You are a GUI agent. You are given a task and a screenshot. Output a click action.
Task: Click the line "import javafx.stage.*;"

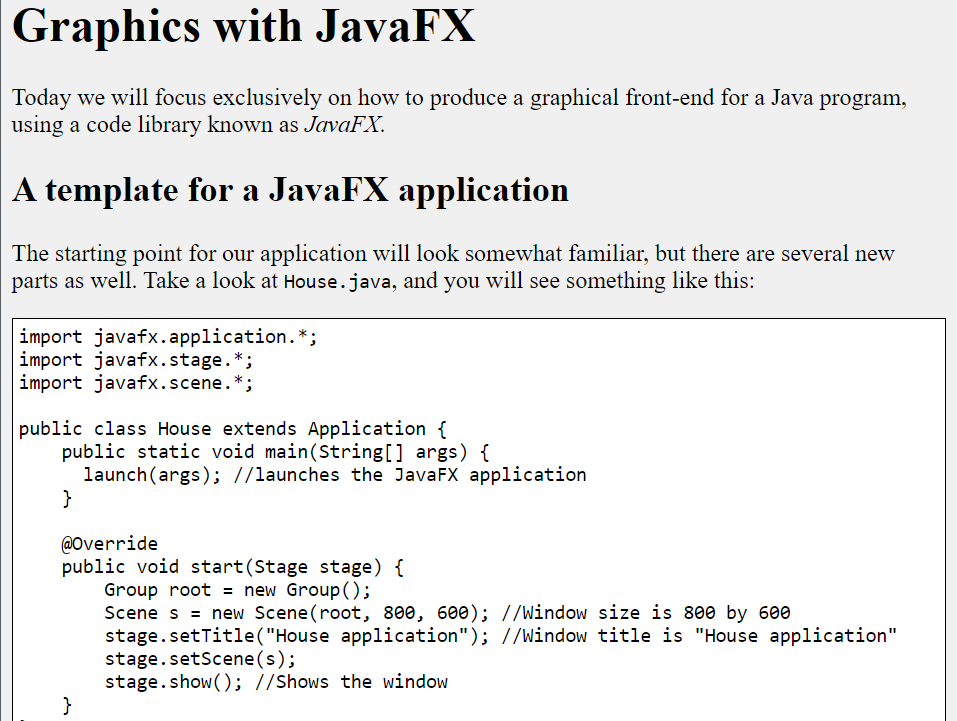(135, 360)
